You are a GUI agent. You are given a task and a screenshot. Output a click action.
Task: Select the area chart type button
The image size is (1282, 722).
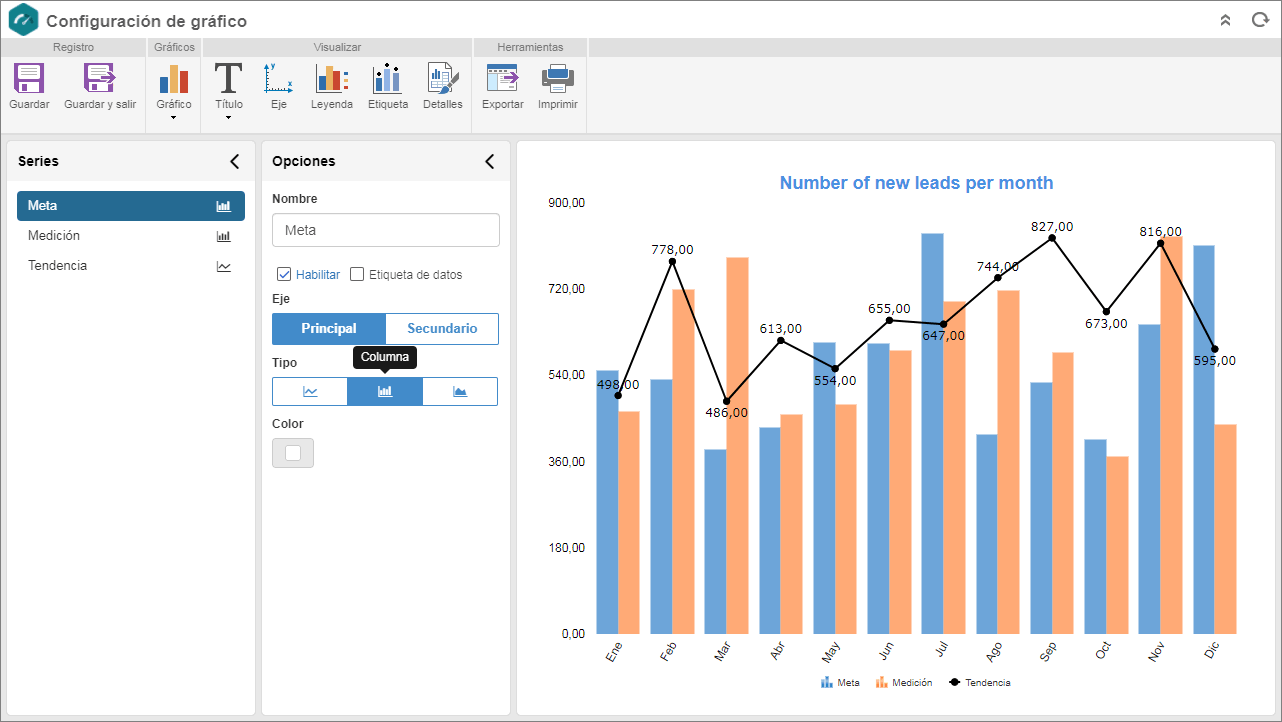460,391
